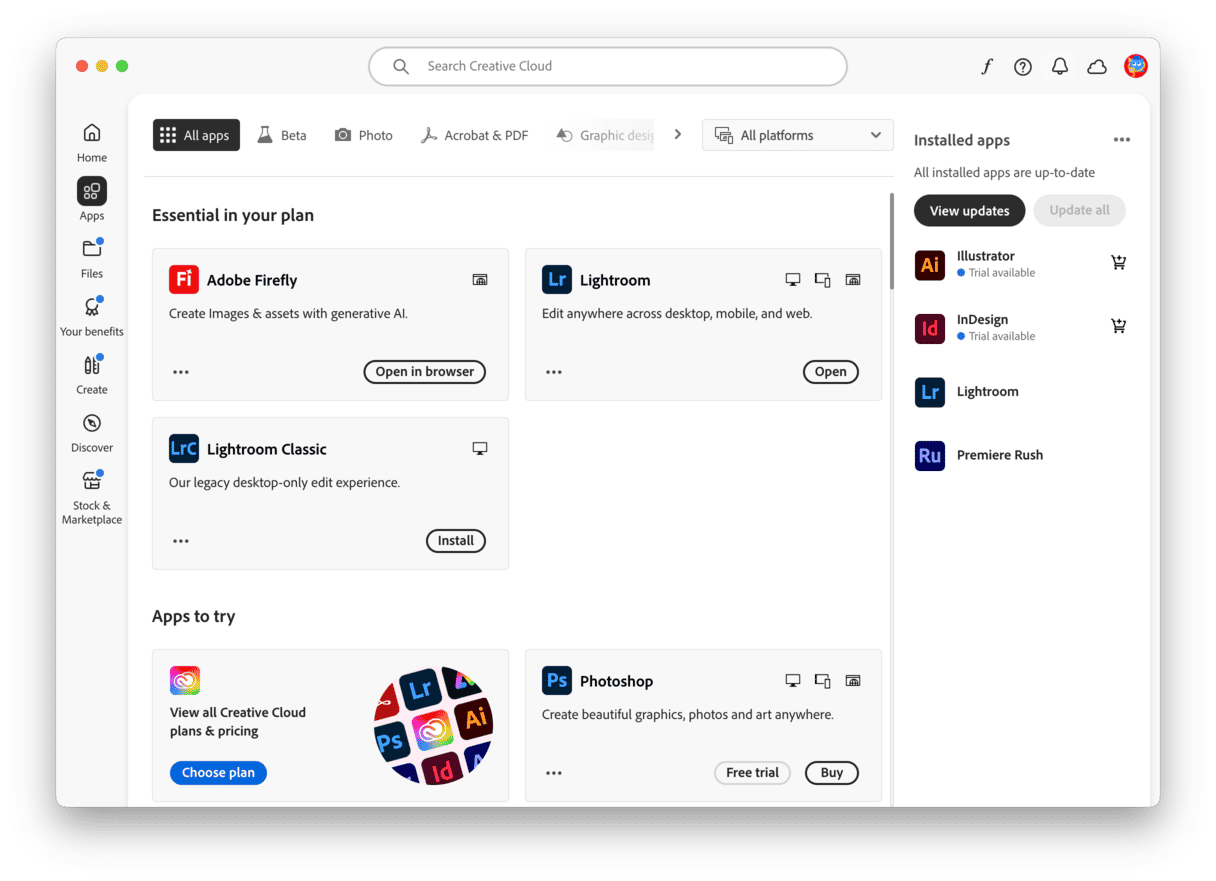Viewport: 1216px width, 881px height.
Task: Click the Photoshop title text
Action: click(616, 681)
